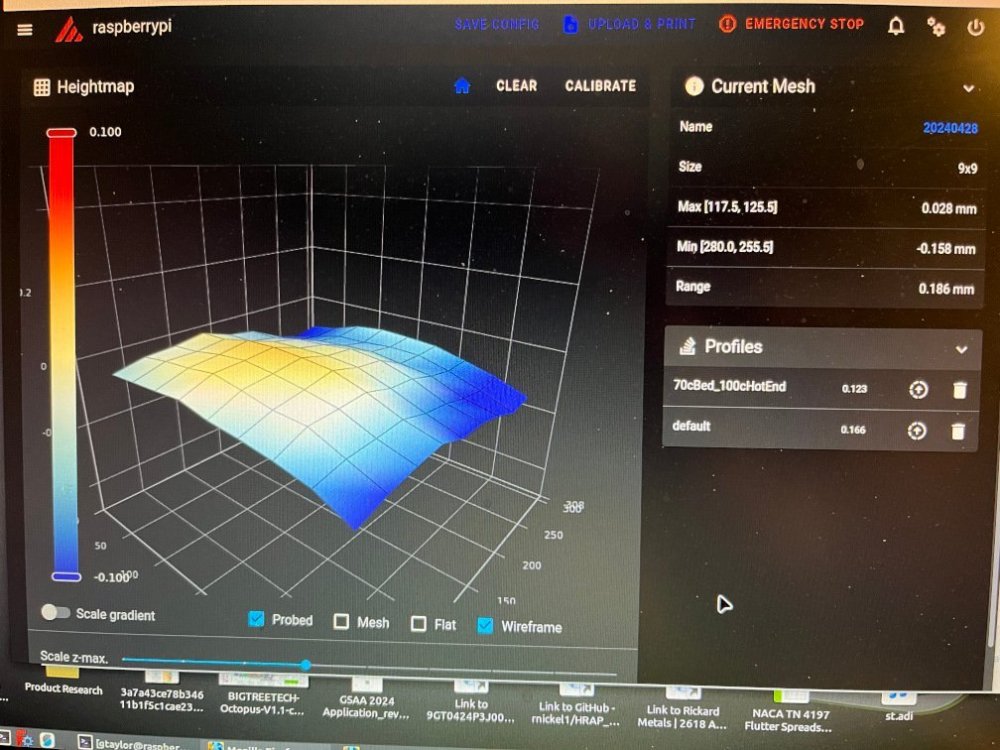Uncheck the Probed checkbox
The width and height of the screenshot is (1000, 750).
(256, 619)
